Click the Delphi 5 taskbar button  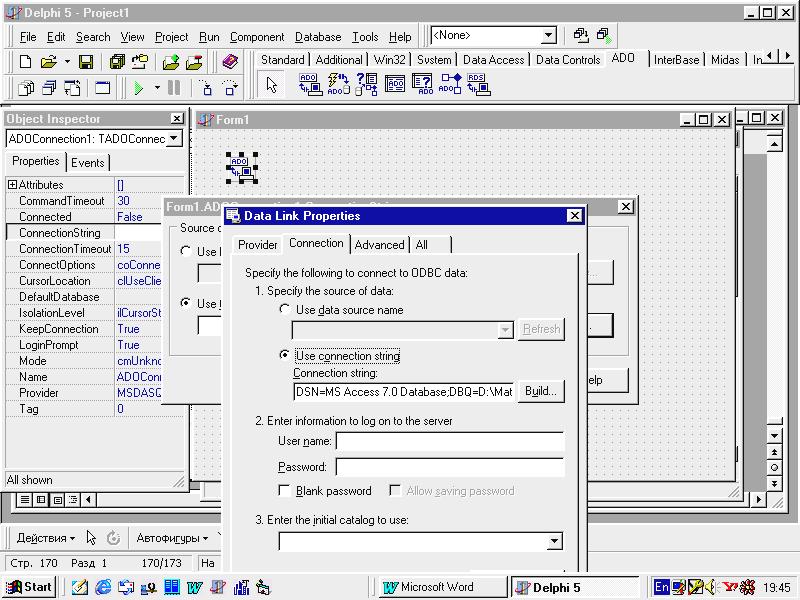point(574,587)
